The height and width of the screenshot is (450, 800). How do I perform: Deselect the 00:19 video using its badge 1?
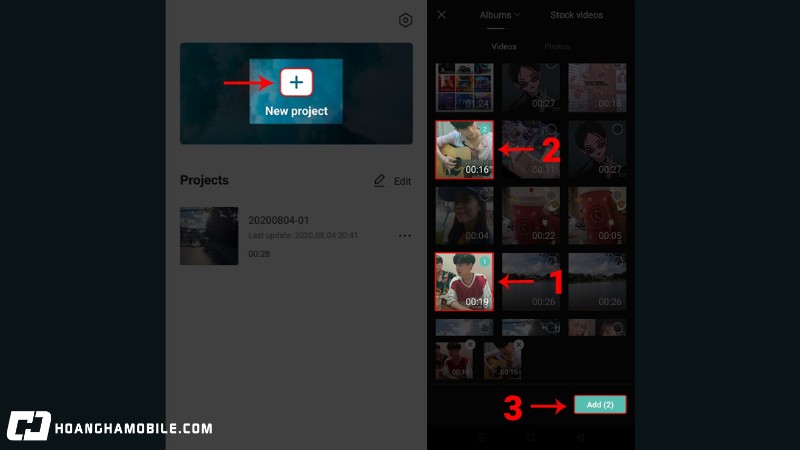point(484,262)
